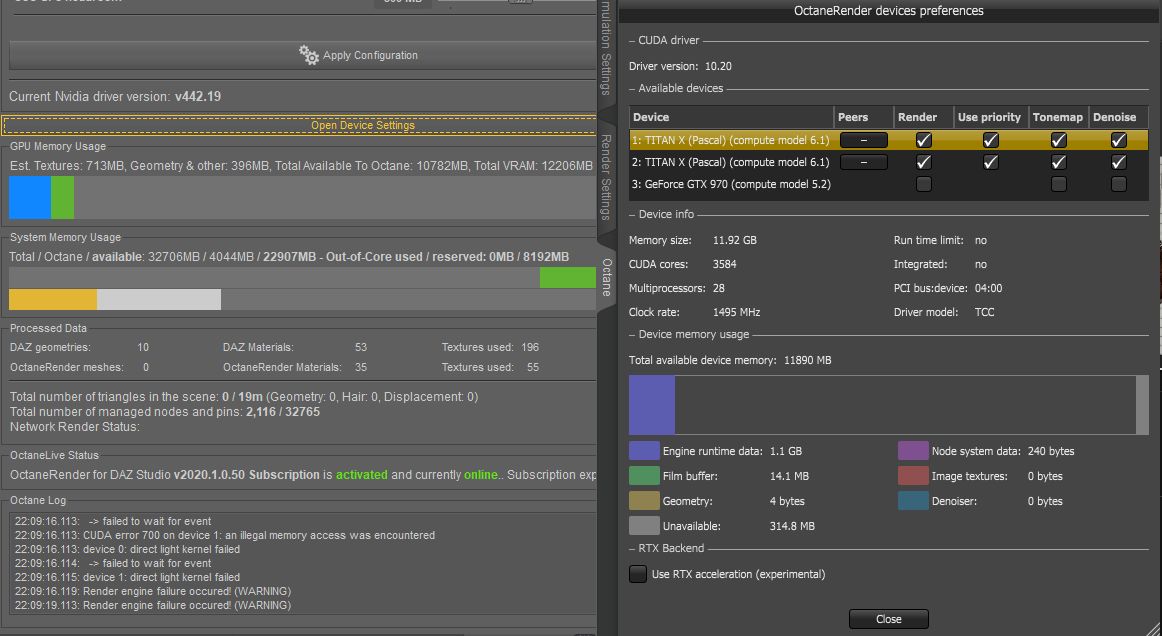Image resolution: width=1162 pixels, height=636 pixels.
Task: Enable Render checkbox for GeForce GTX 970
Action: coord(923,184)
